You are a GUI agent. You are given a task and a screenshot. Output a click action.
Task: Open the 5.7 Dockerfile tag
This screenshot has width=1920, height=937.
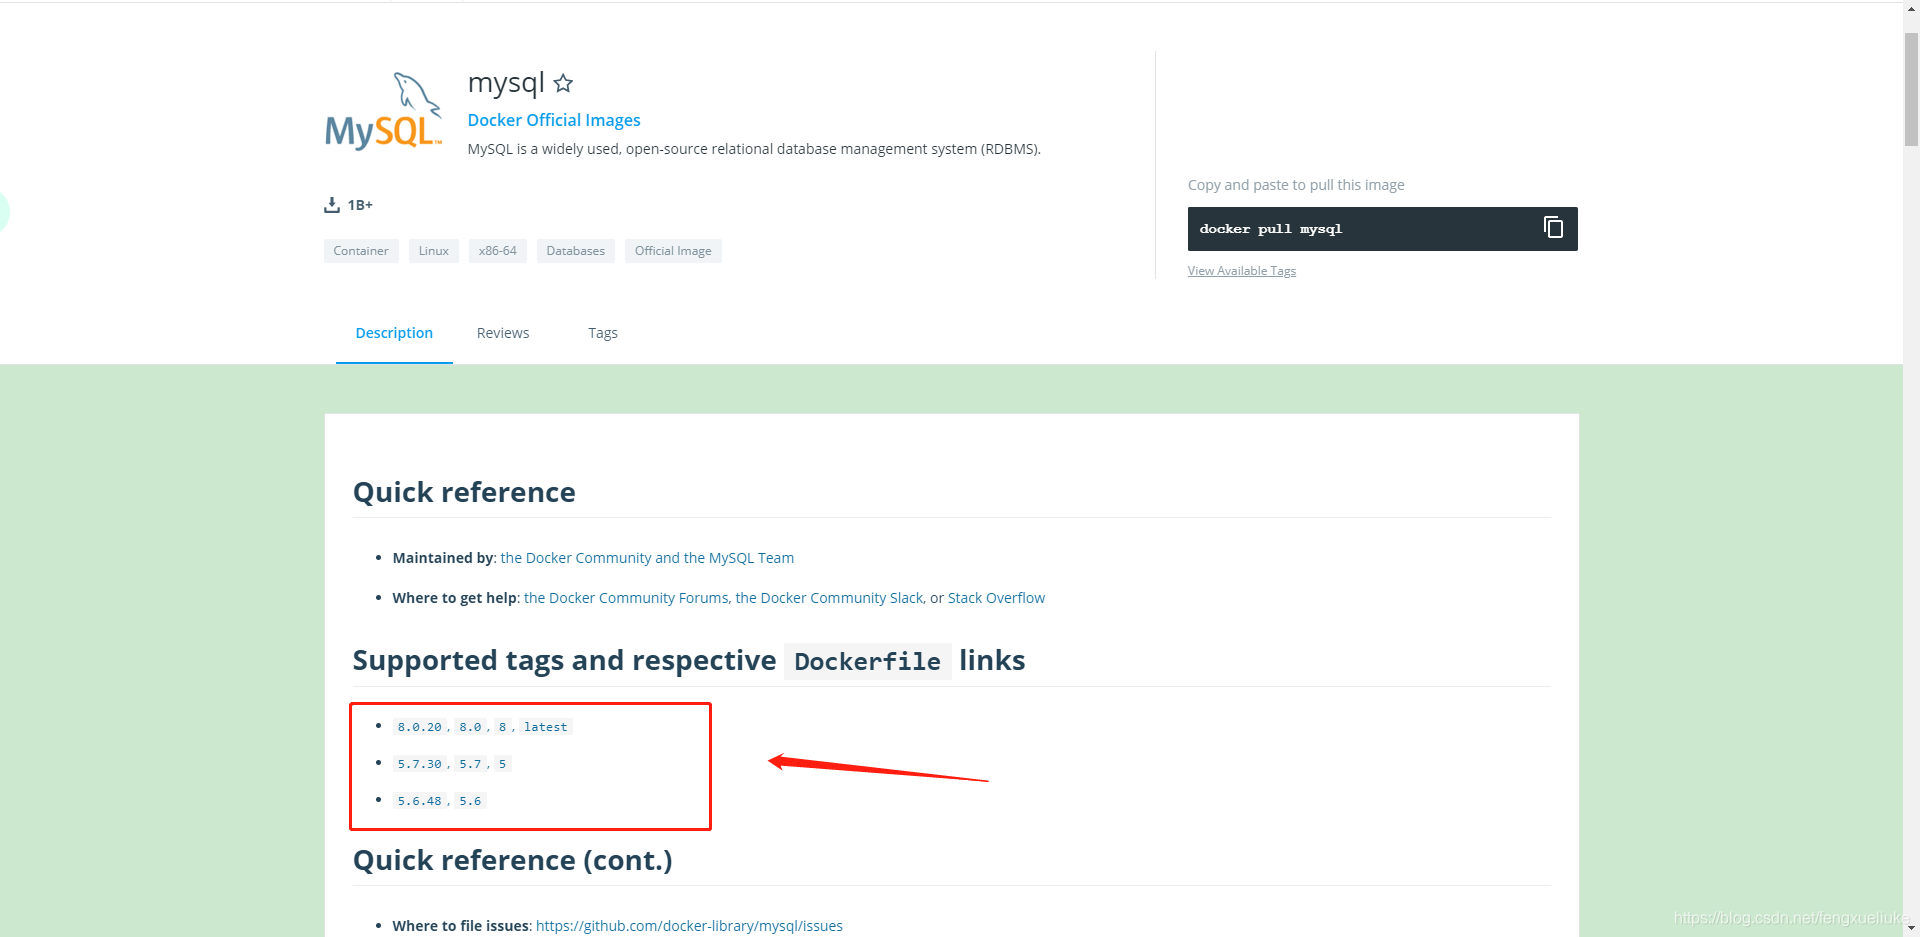click(470, 764)
